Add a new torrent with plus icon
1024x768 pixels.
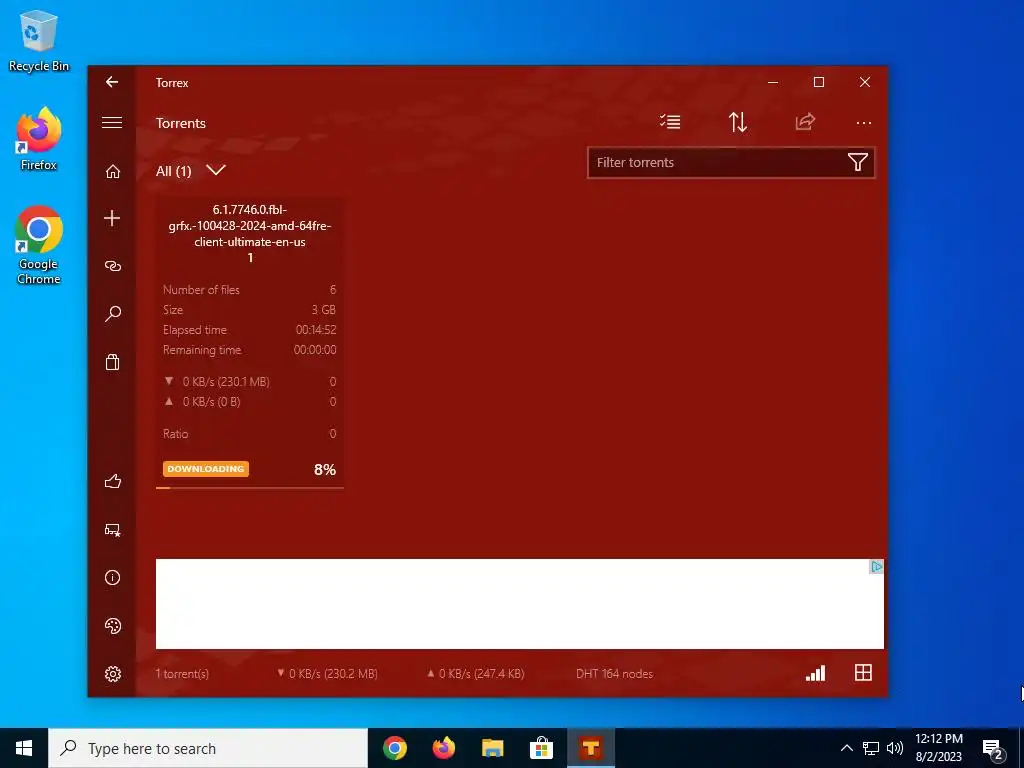pyautogui.click(x=112, y=218)
